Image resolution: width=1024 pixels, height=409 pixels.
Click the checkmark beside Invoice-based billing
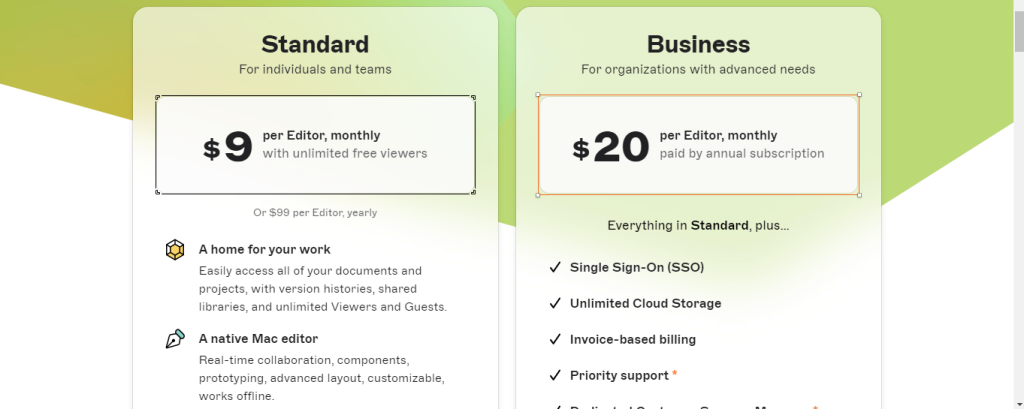pos(555,339)
